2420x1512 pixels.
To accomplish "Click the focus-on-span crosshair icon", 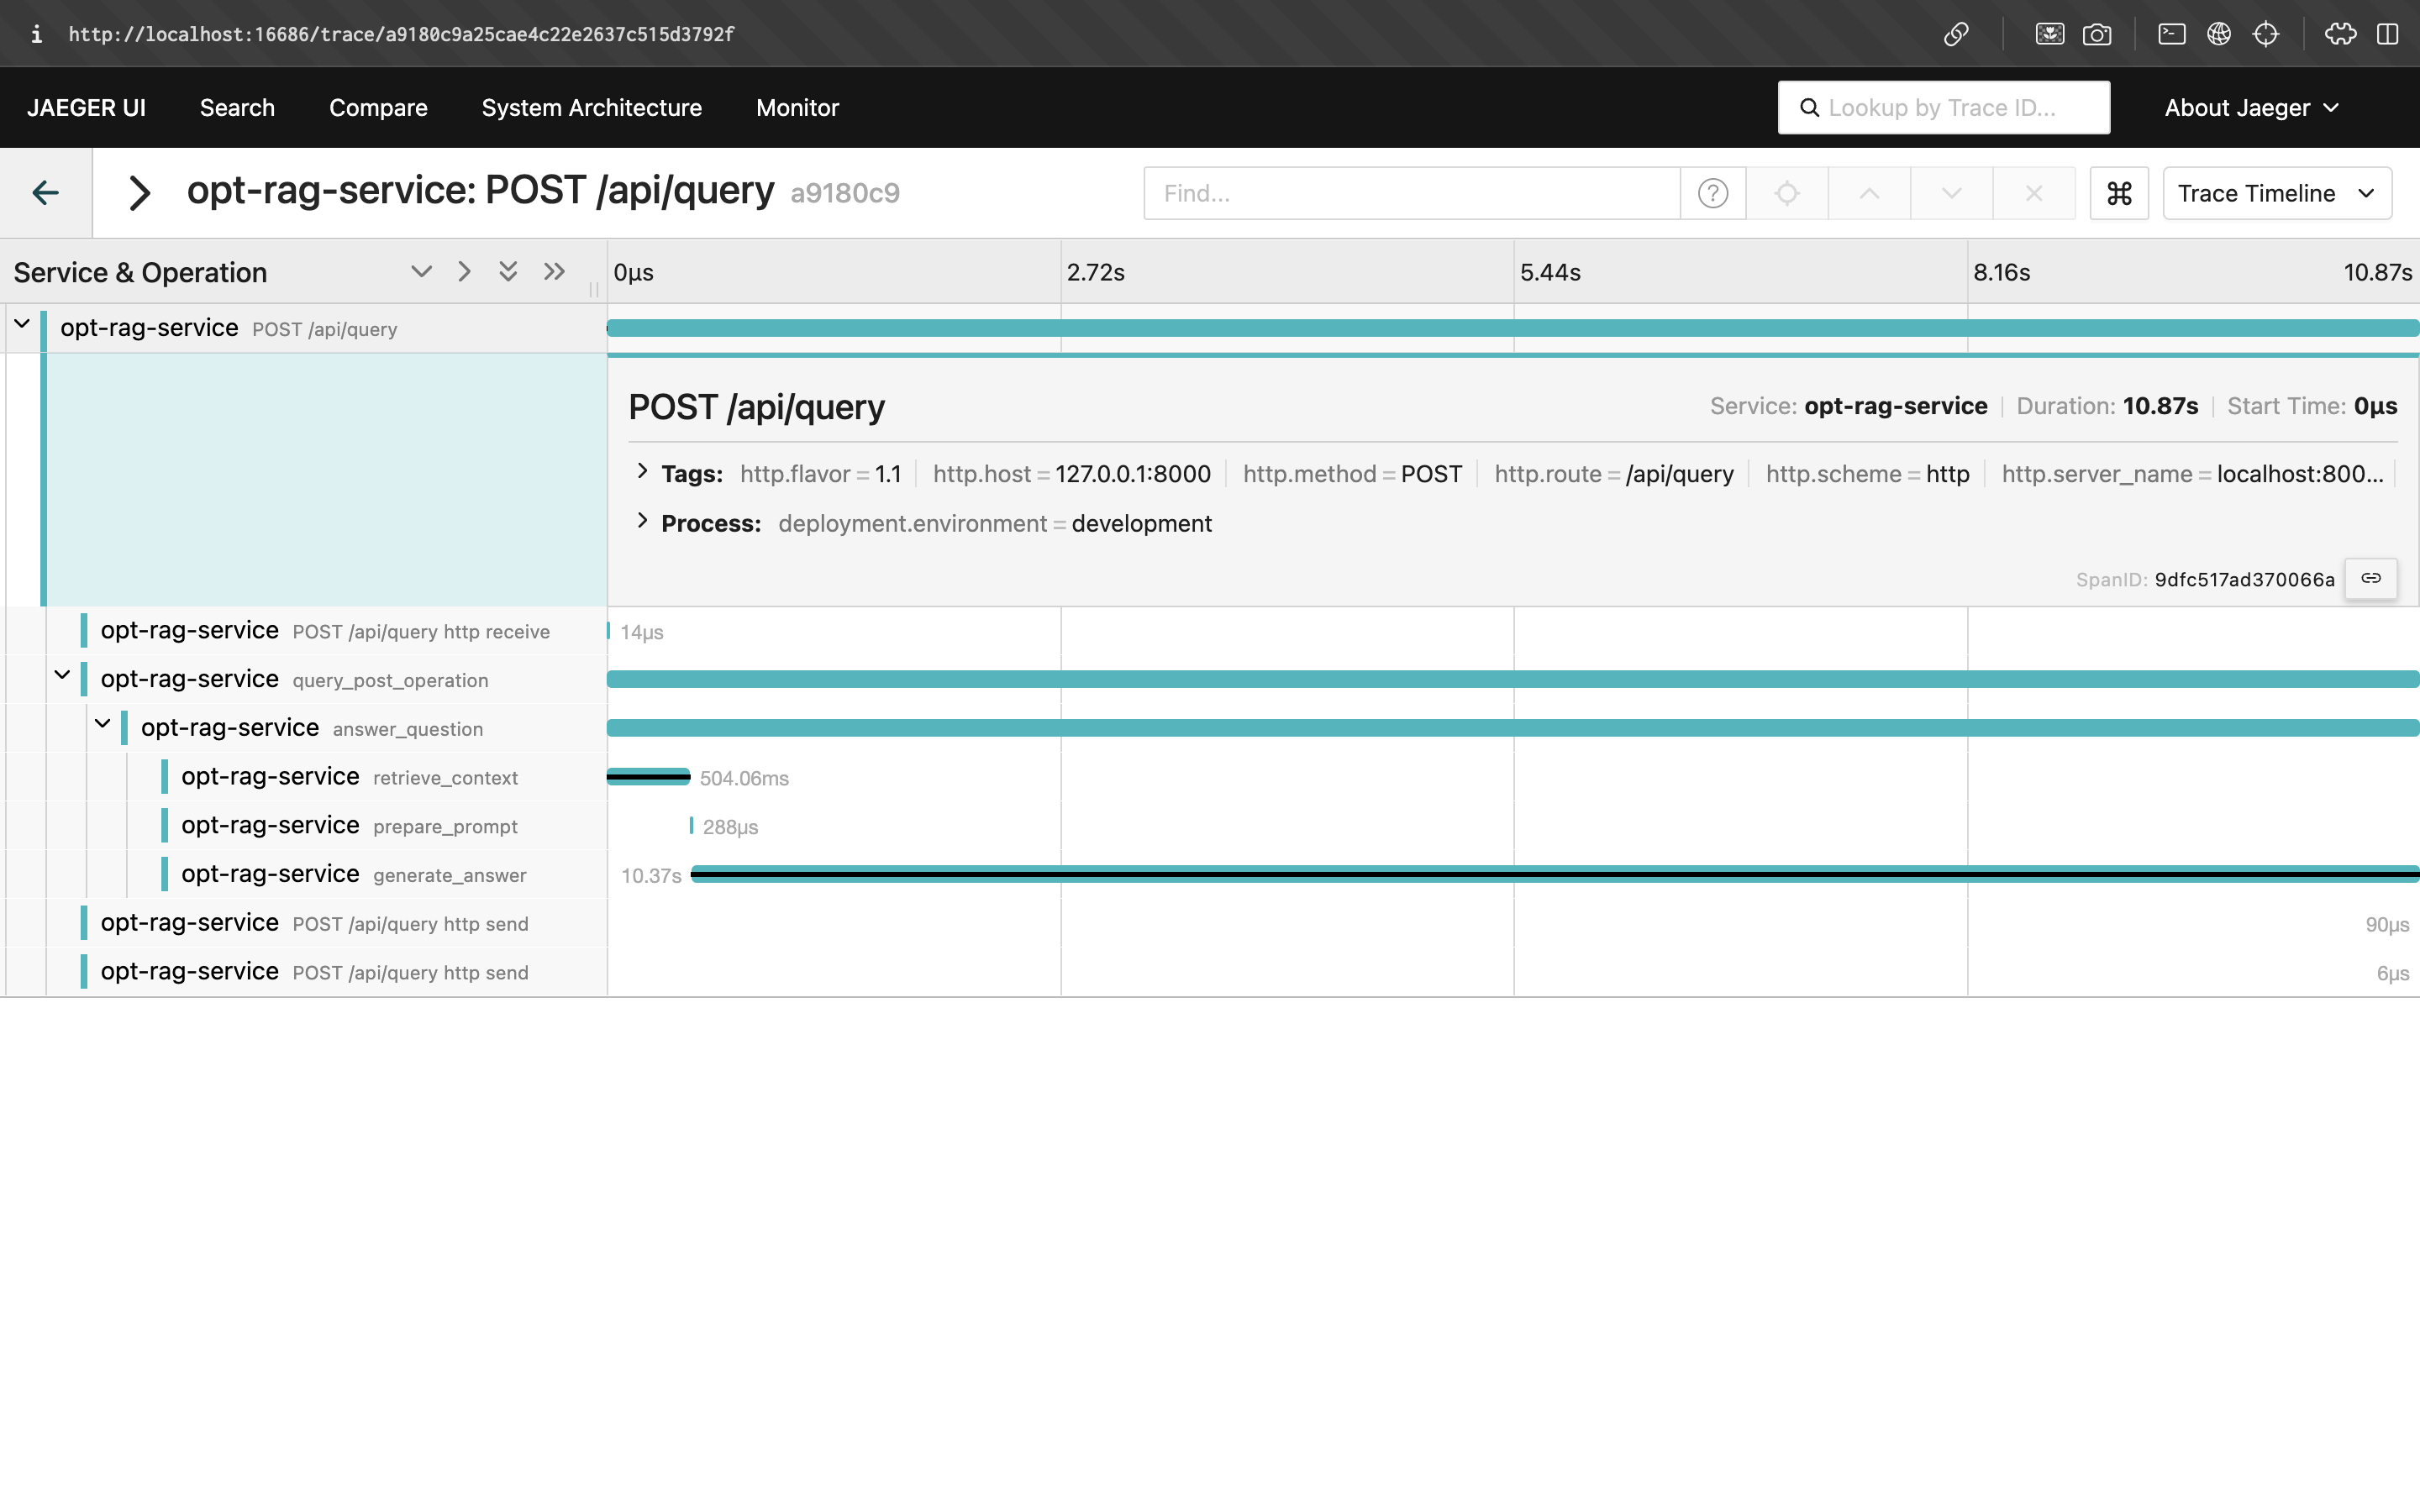I will pos(1788,192).
